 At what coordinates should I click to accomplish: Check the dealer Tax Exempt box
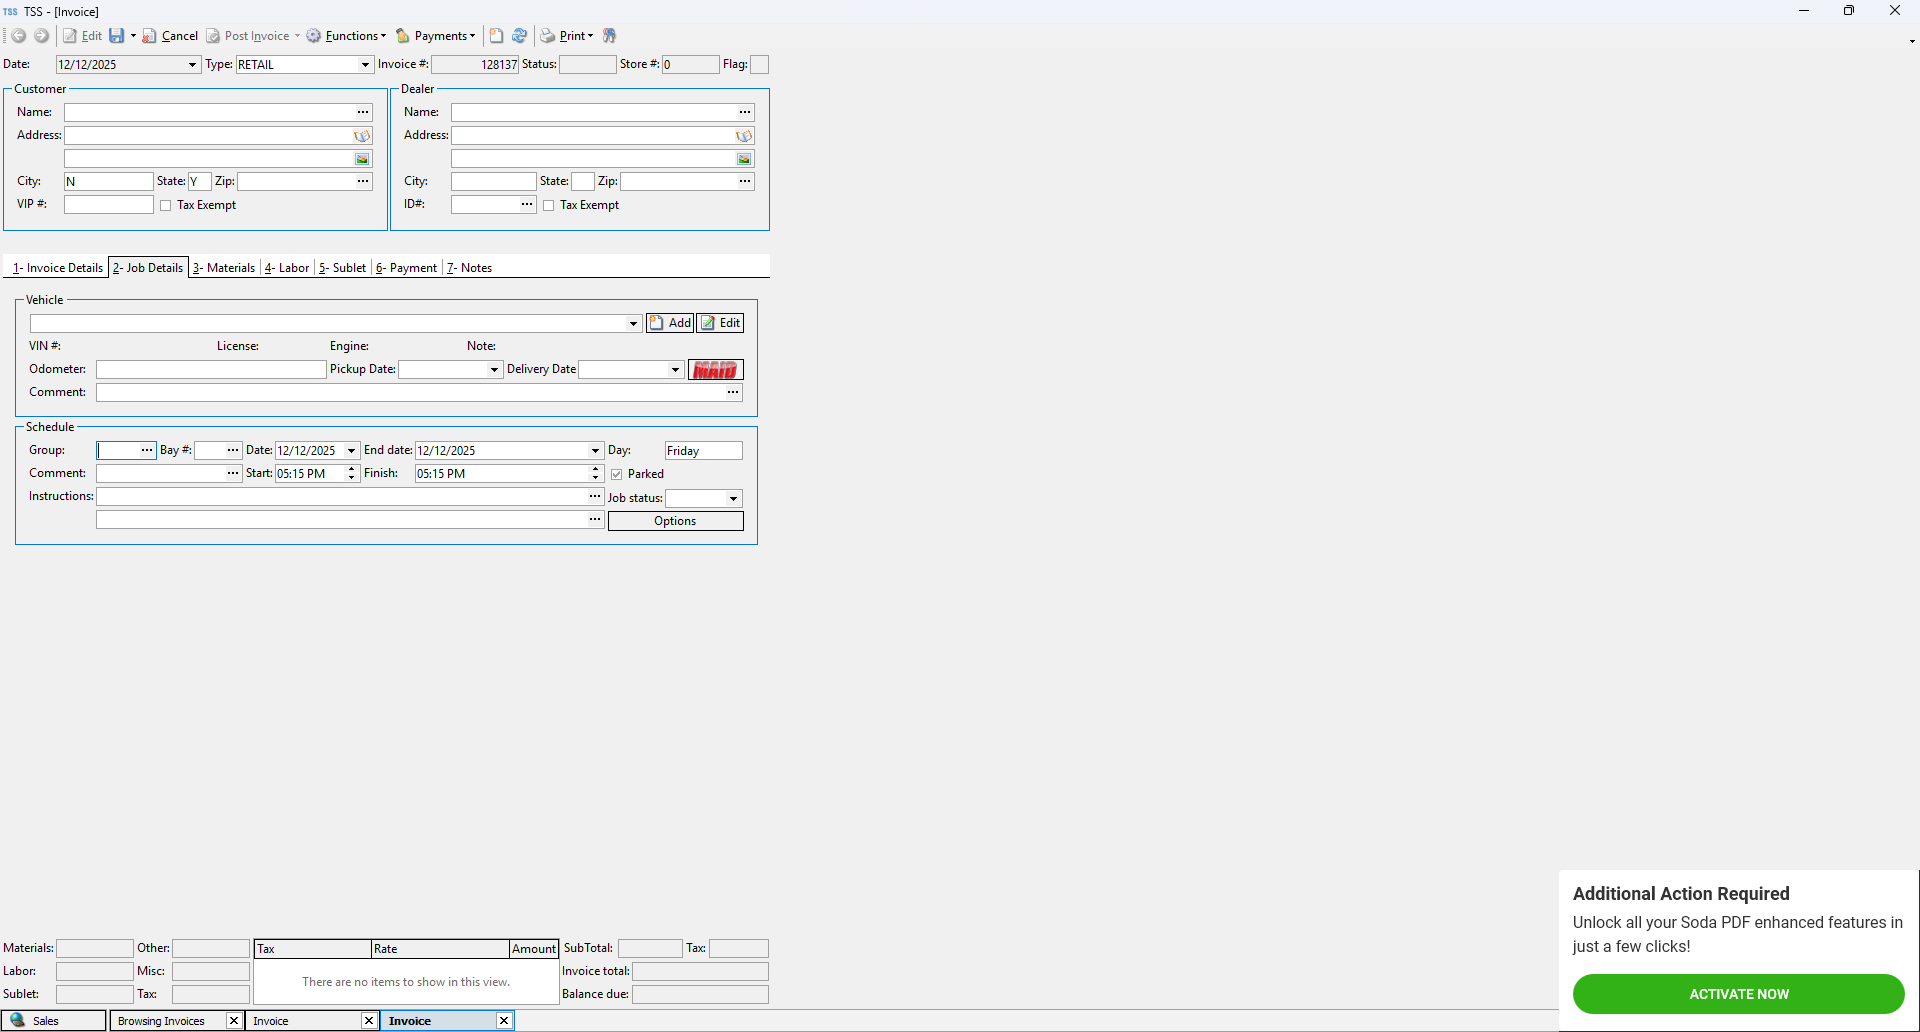[549, 206]
